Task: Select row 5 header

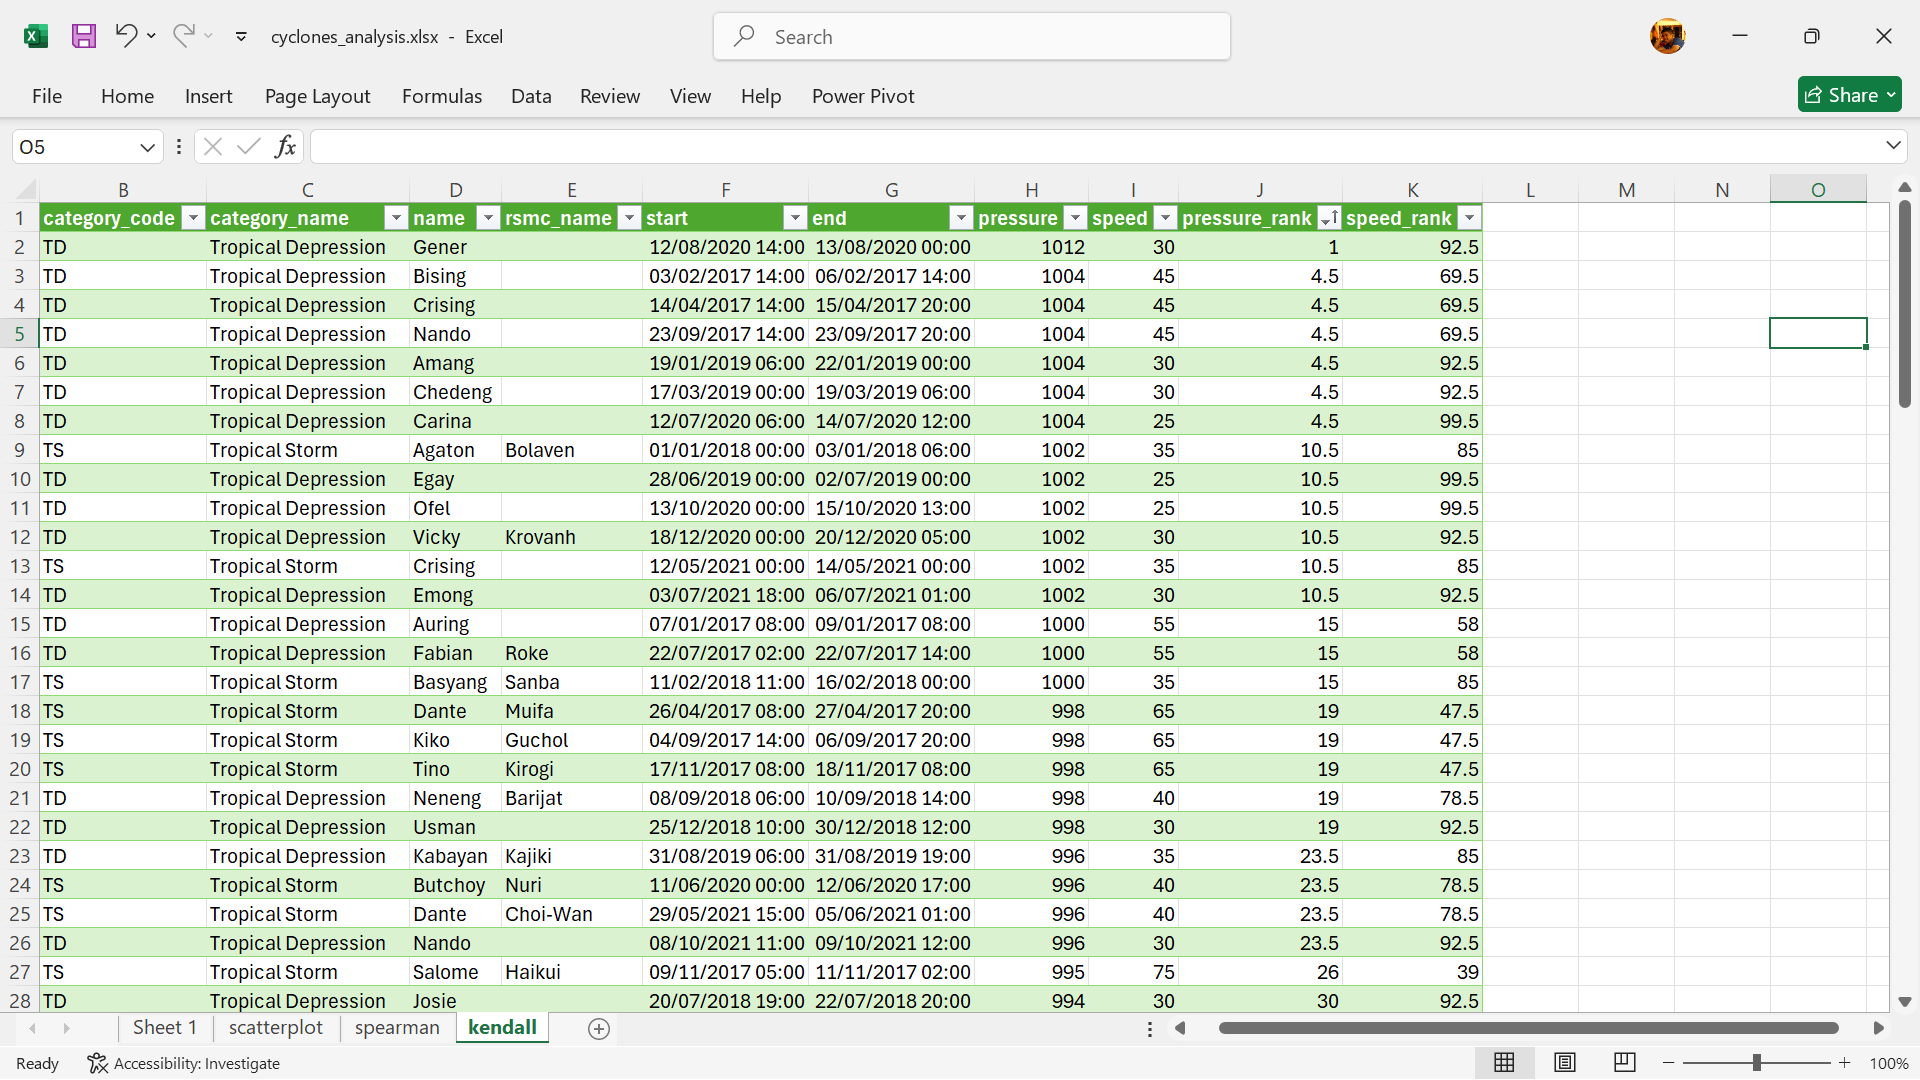Action: click(19, 334)
